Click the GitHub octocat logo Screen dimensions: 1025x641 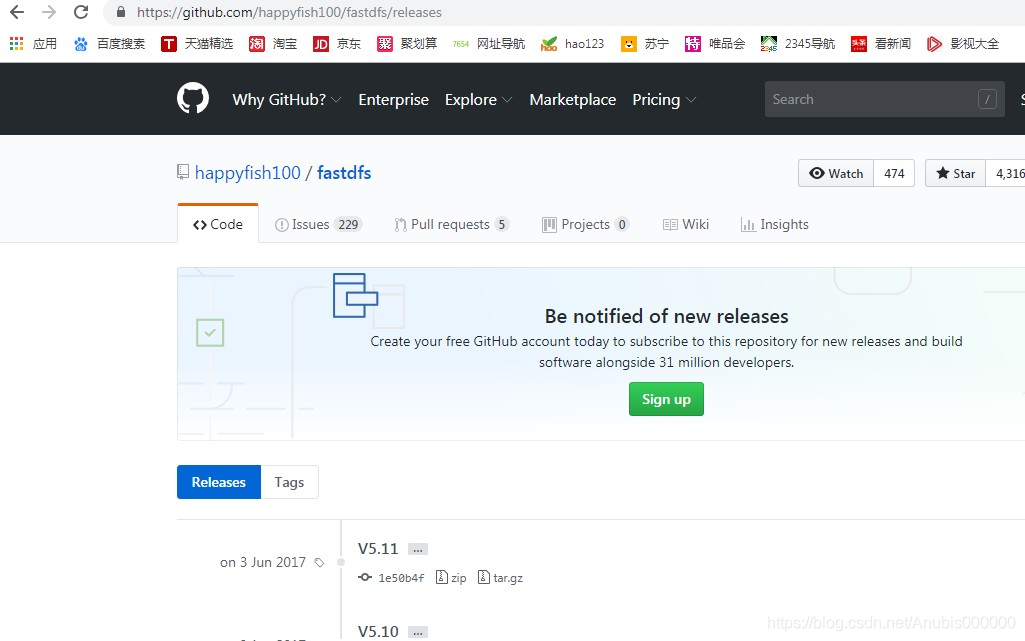point(193,99)
